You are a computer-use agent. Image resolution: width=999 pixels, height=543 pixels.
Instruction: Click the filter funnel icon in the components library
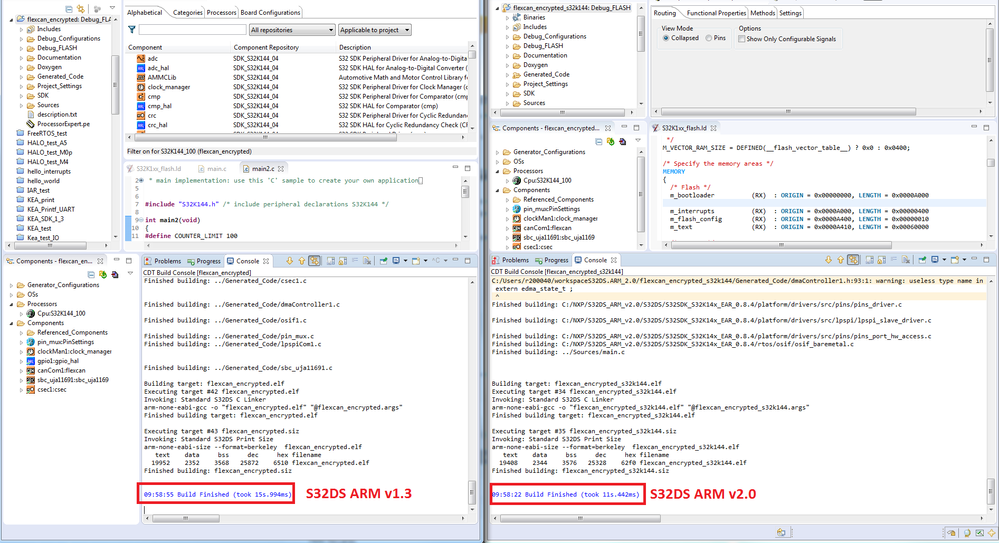[132, 29]
